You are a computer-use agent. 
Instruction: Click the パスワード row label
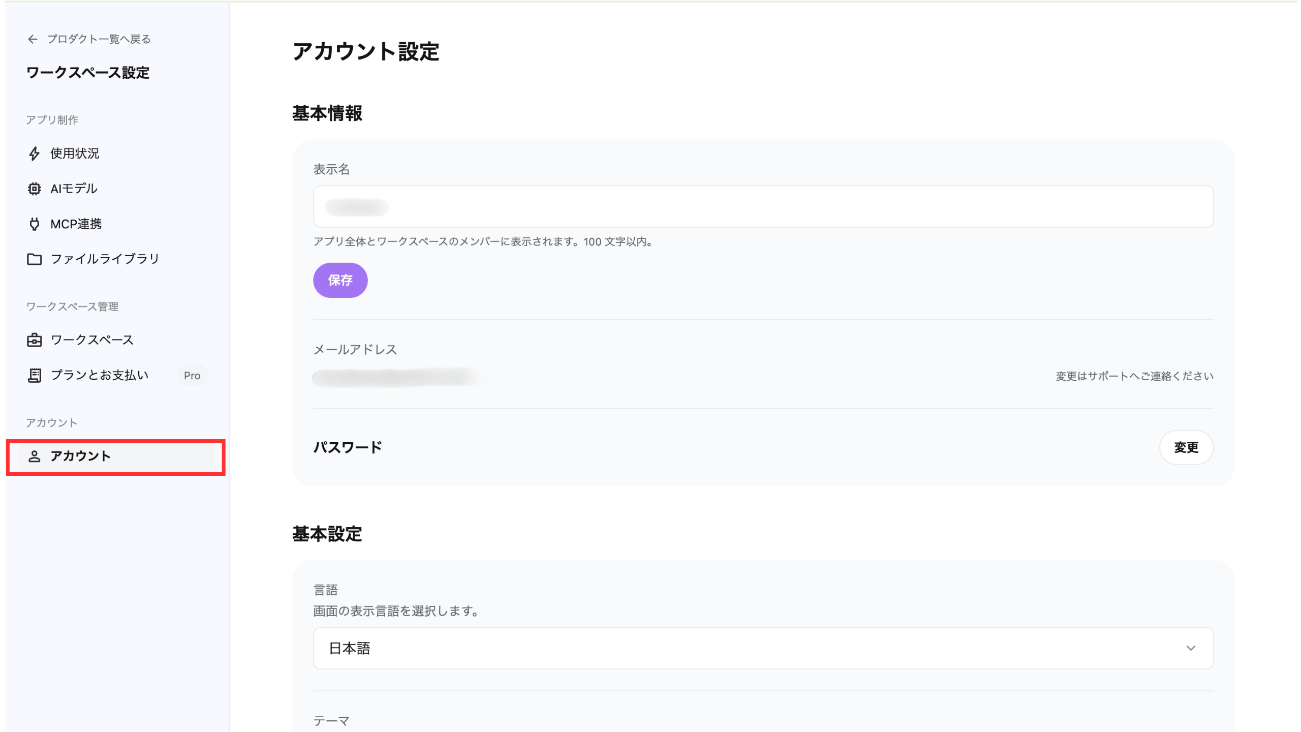[x=348, y=447]
